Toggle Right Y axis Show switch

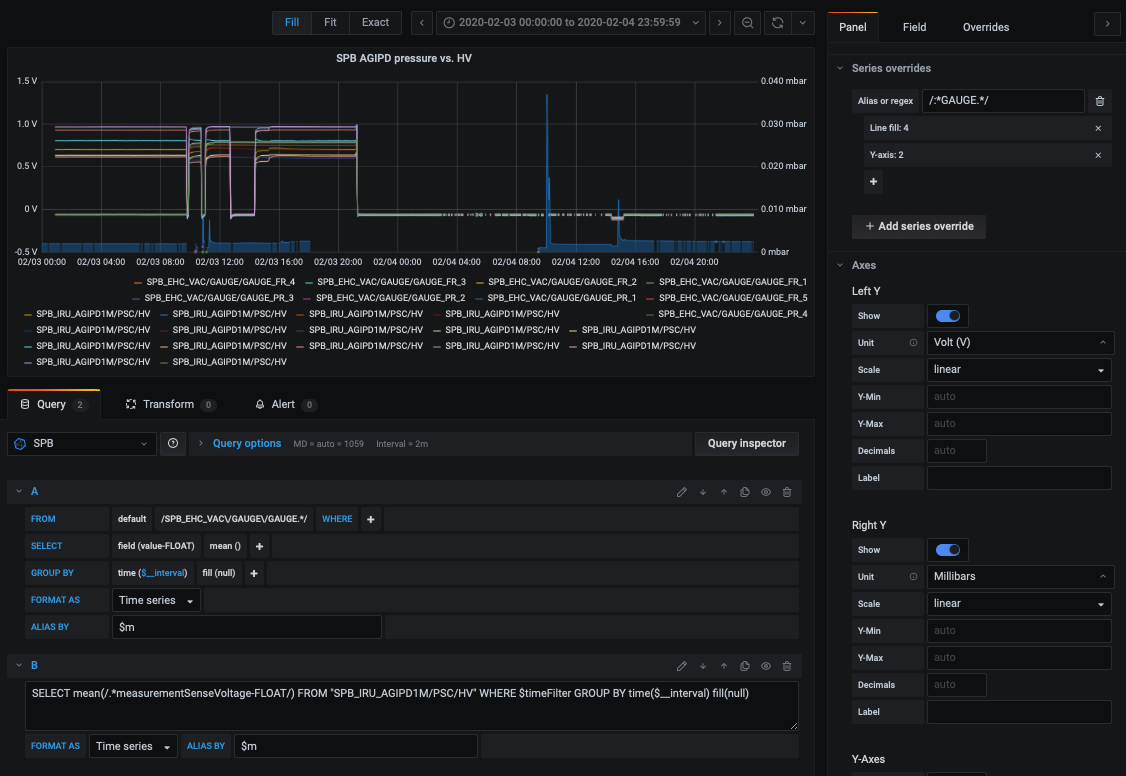[947, 550]
